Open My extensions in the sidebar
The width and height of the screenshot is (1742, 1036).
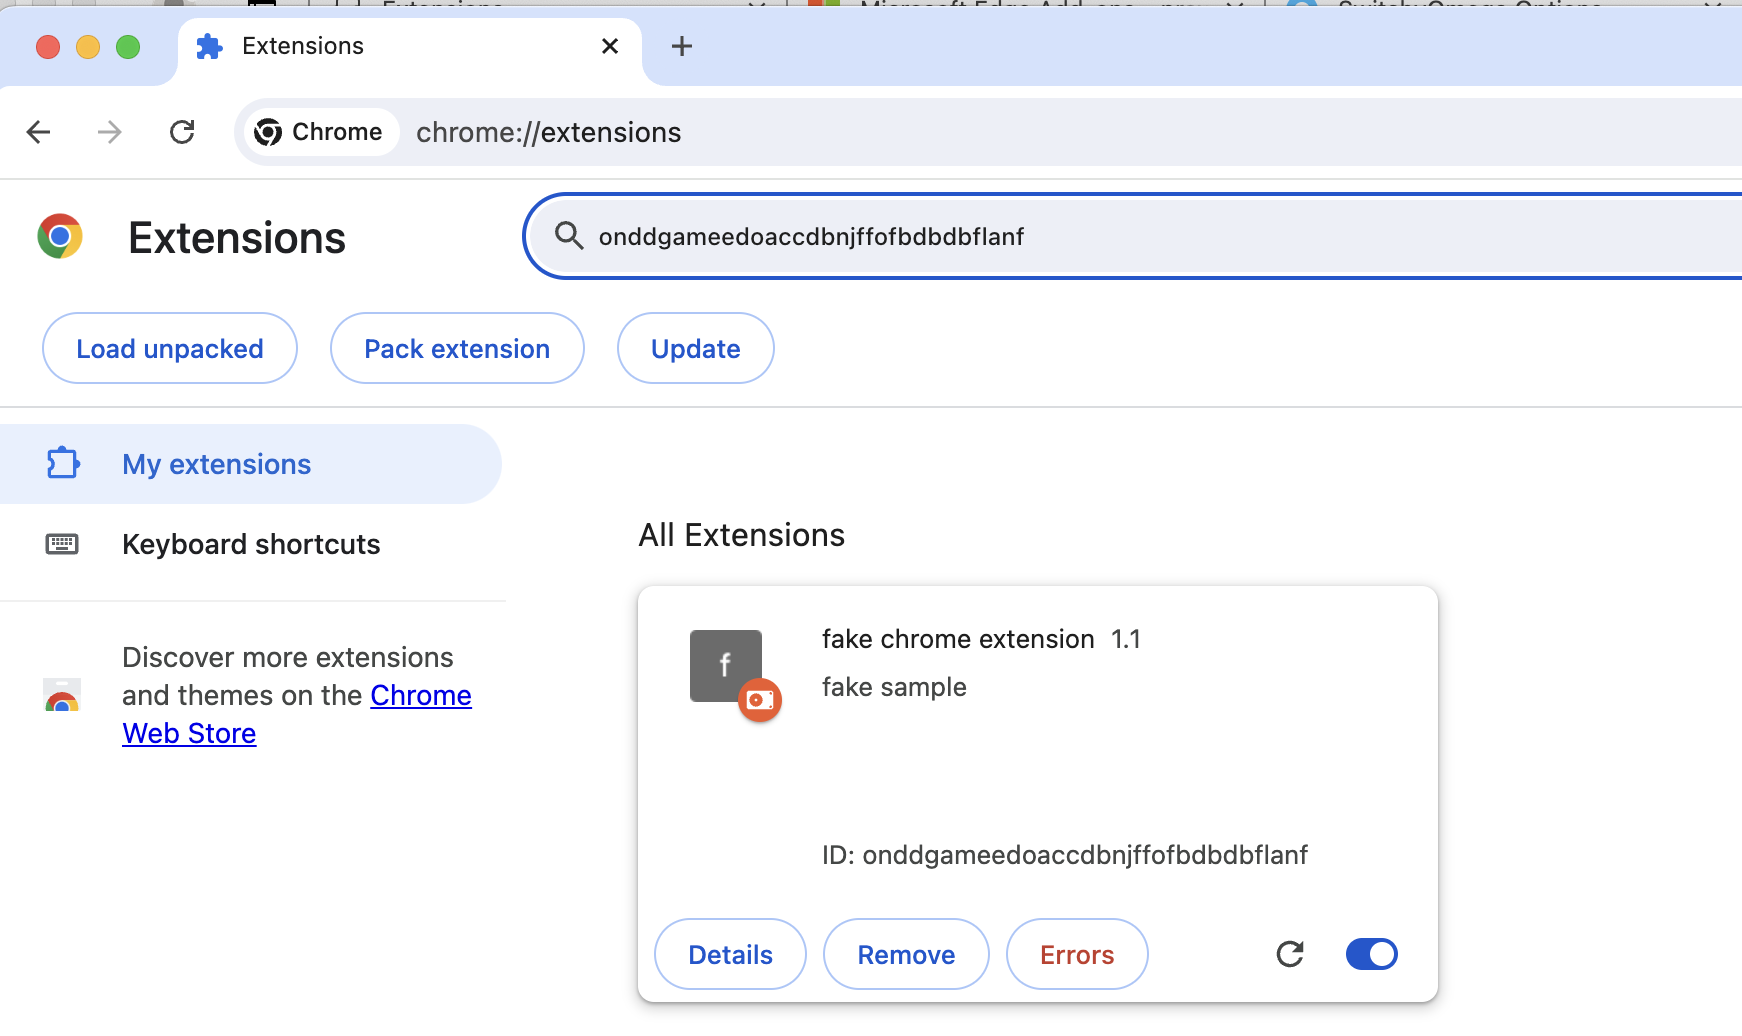point(250,464)
